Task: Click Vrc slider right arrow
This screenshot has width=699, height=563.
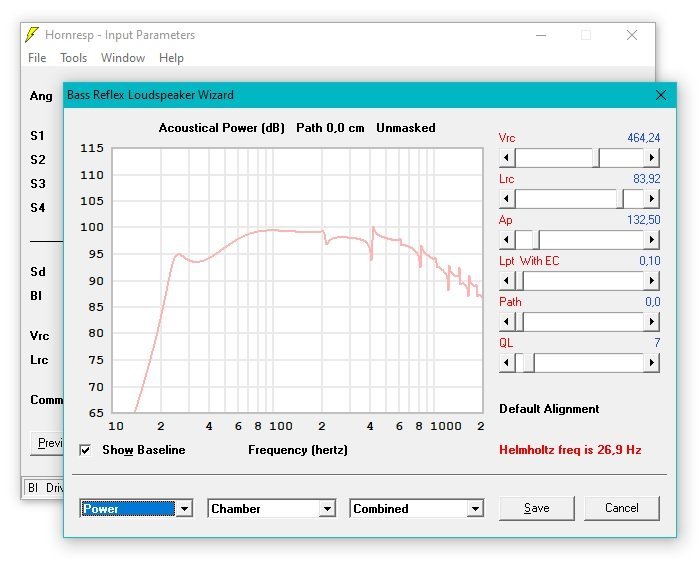Action: (x=651, y=158)
